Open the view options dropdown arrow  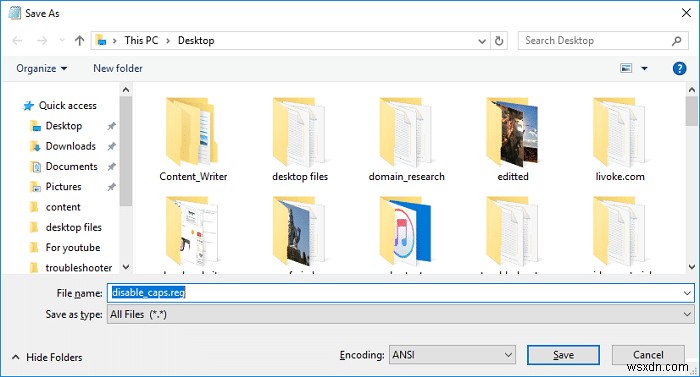tap(644, 68)
